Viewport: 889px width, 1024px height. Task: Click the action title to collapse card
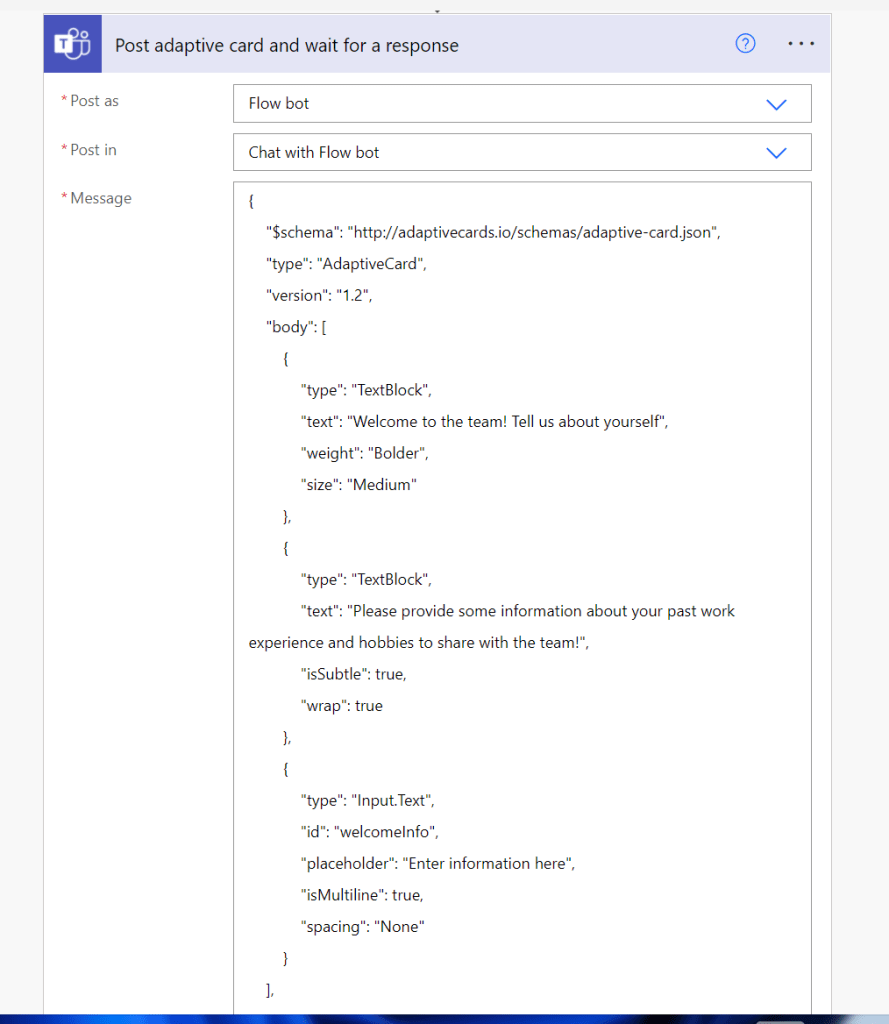point(287,45)
